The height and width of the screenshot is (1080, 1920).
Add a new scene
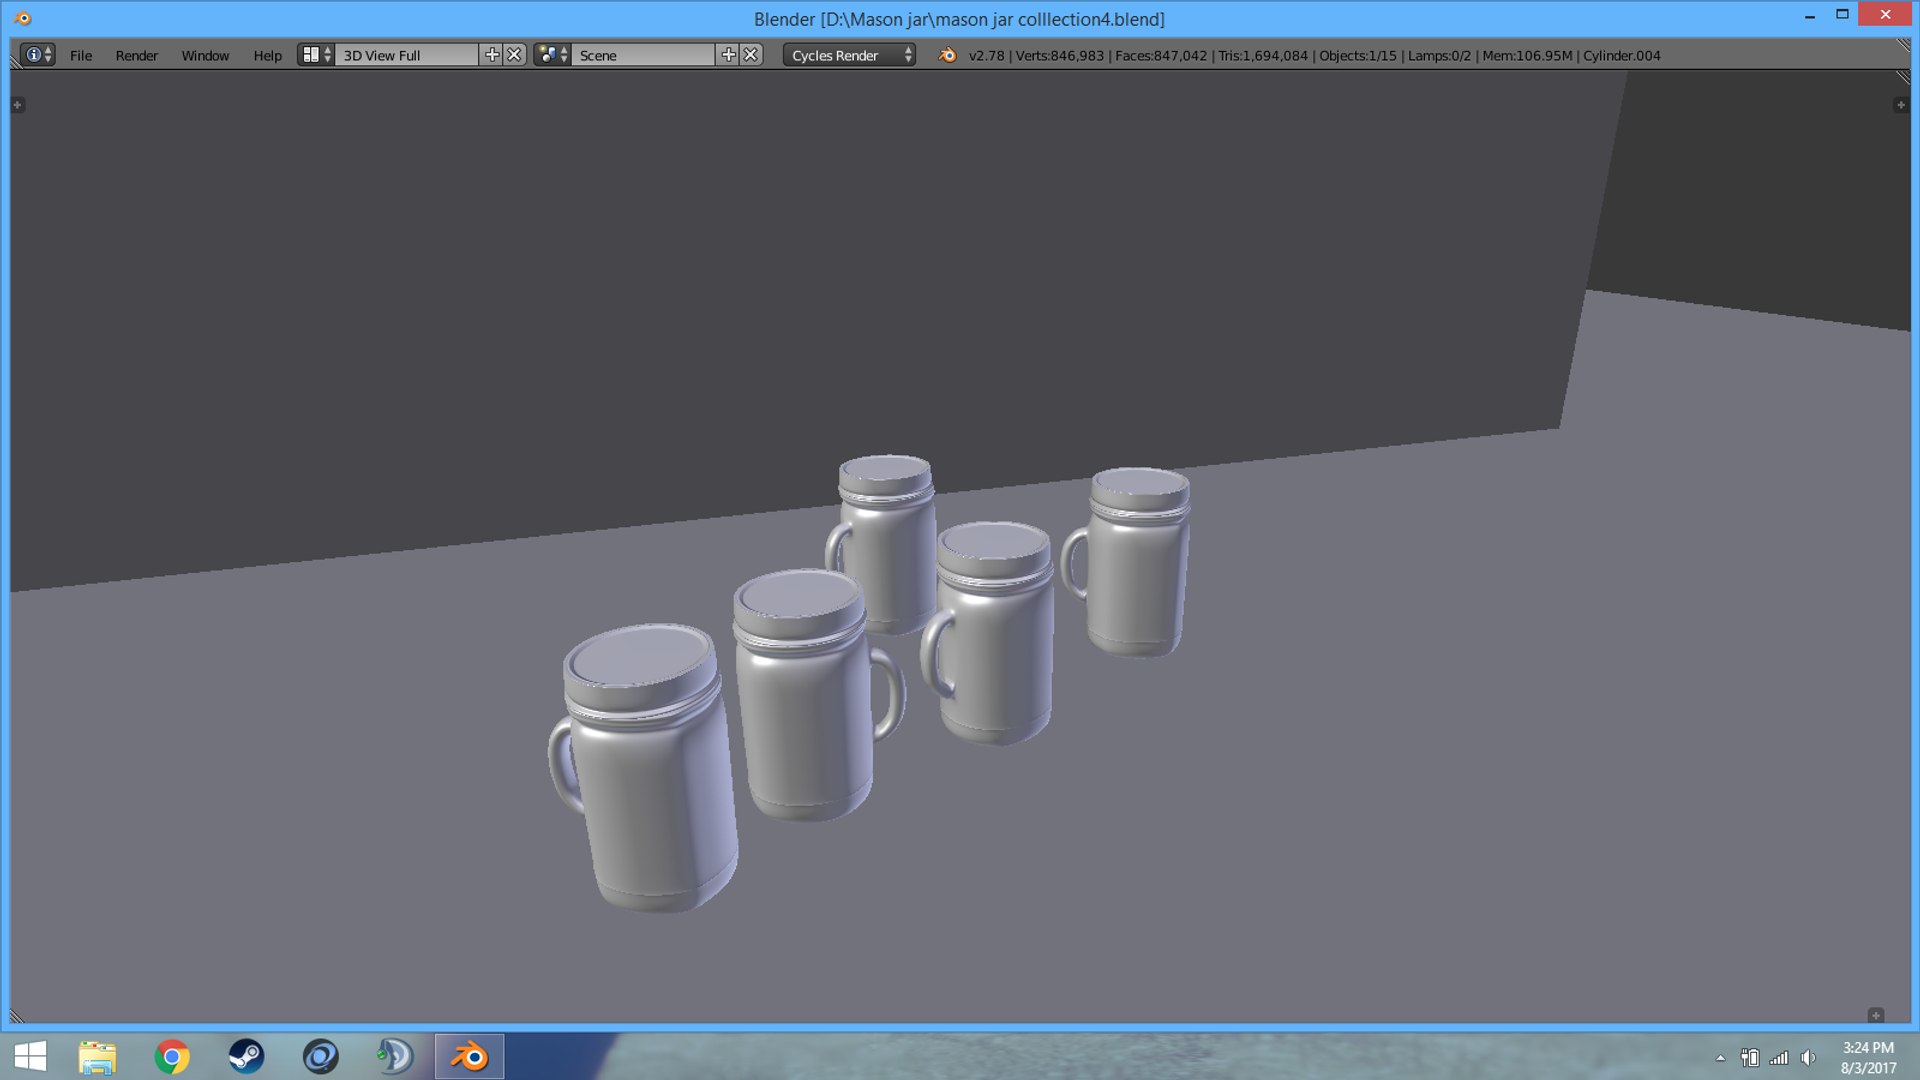[x=728, y=55]
